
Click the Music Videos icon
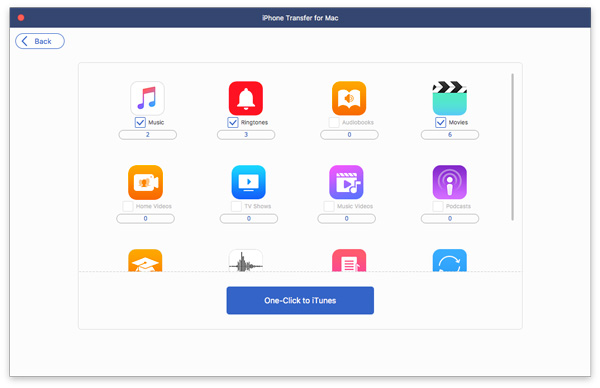click(346, 182)
